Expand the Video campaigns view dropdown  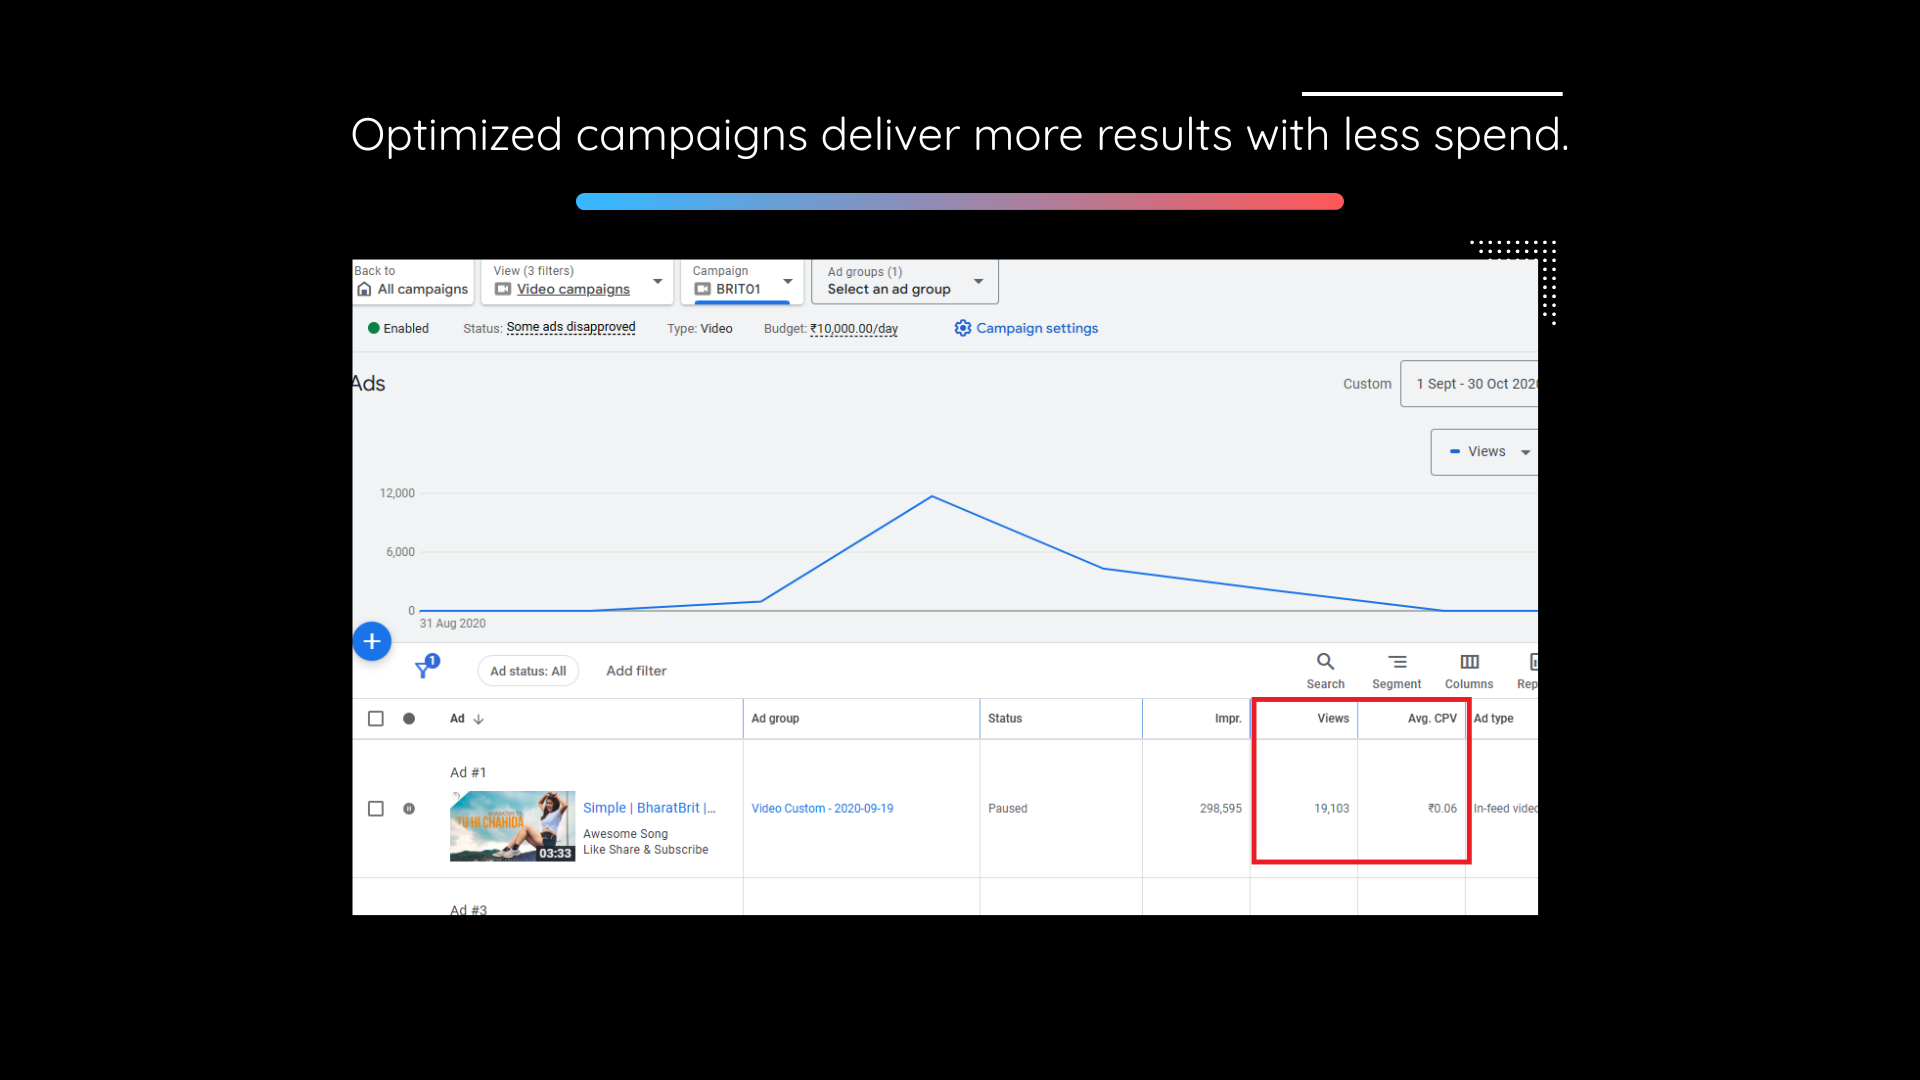(x=657, y=281)
